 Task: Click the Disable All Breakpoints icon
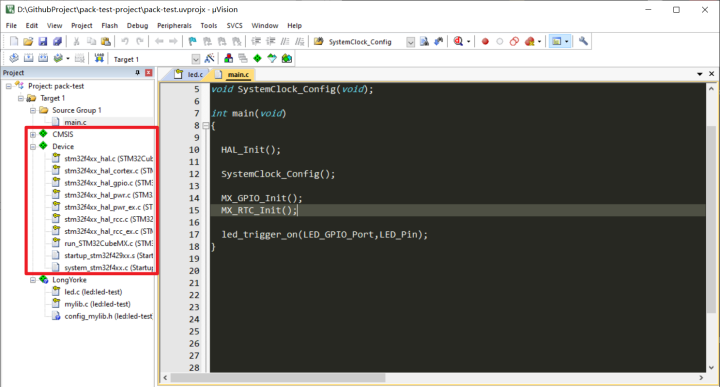[x=514, y=41]
